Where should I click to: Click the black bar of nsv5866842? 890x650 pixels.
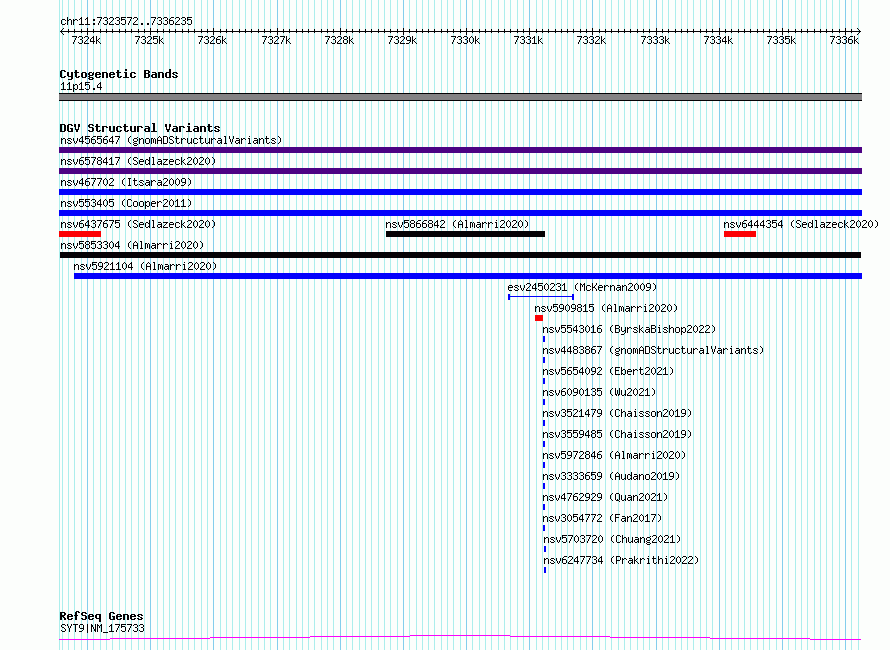click(x=465, y=234)
